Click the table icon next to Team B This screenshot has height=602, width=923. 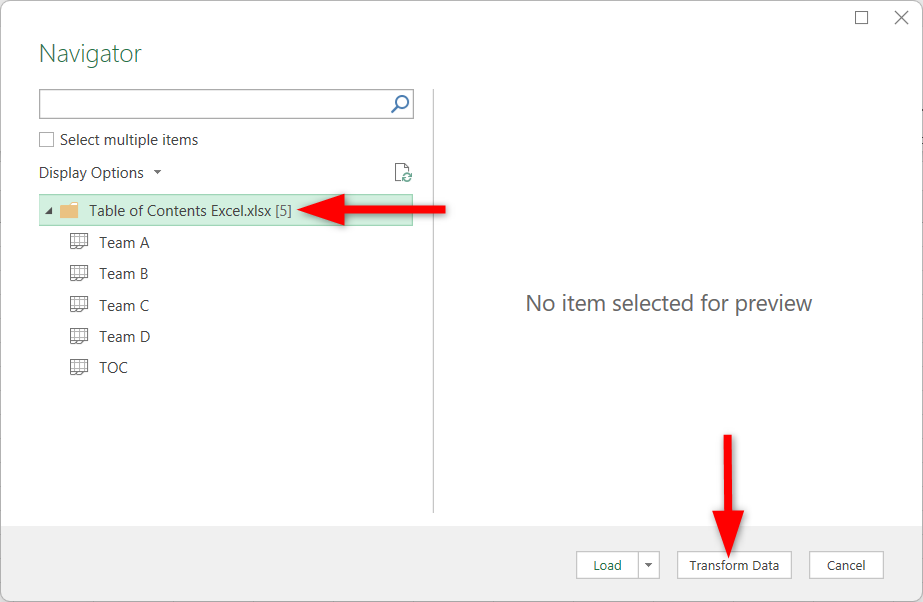78,272
